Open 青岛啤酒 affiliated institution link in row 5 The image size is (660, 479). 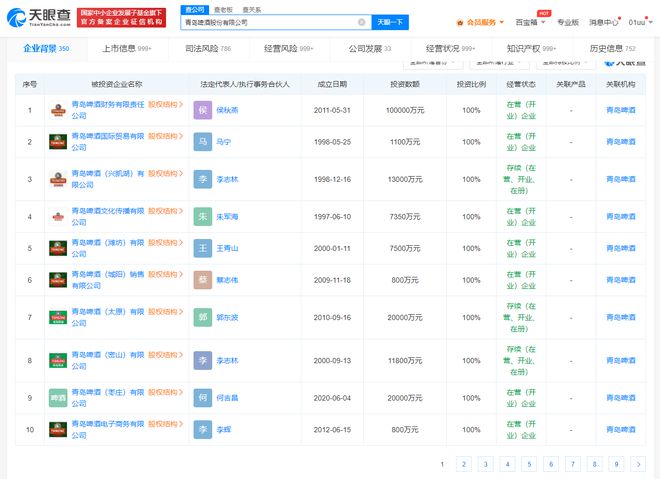(x=621, y=248)
